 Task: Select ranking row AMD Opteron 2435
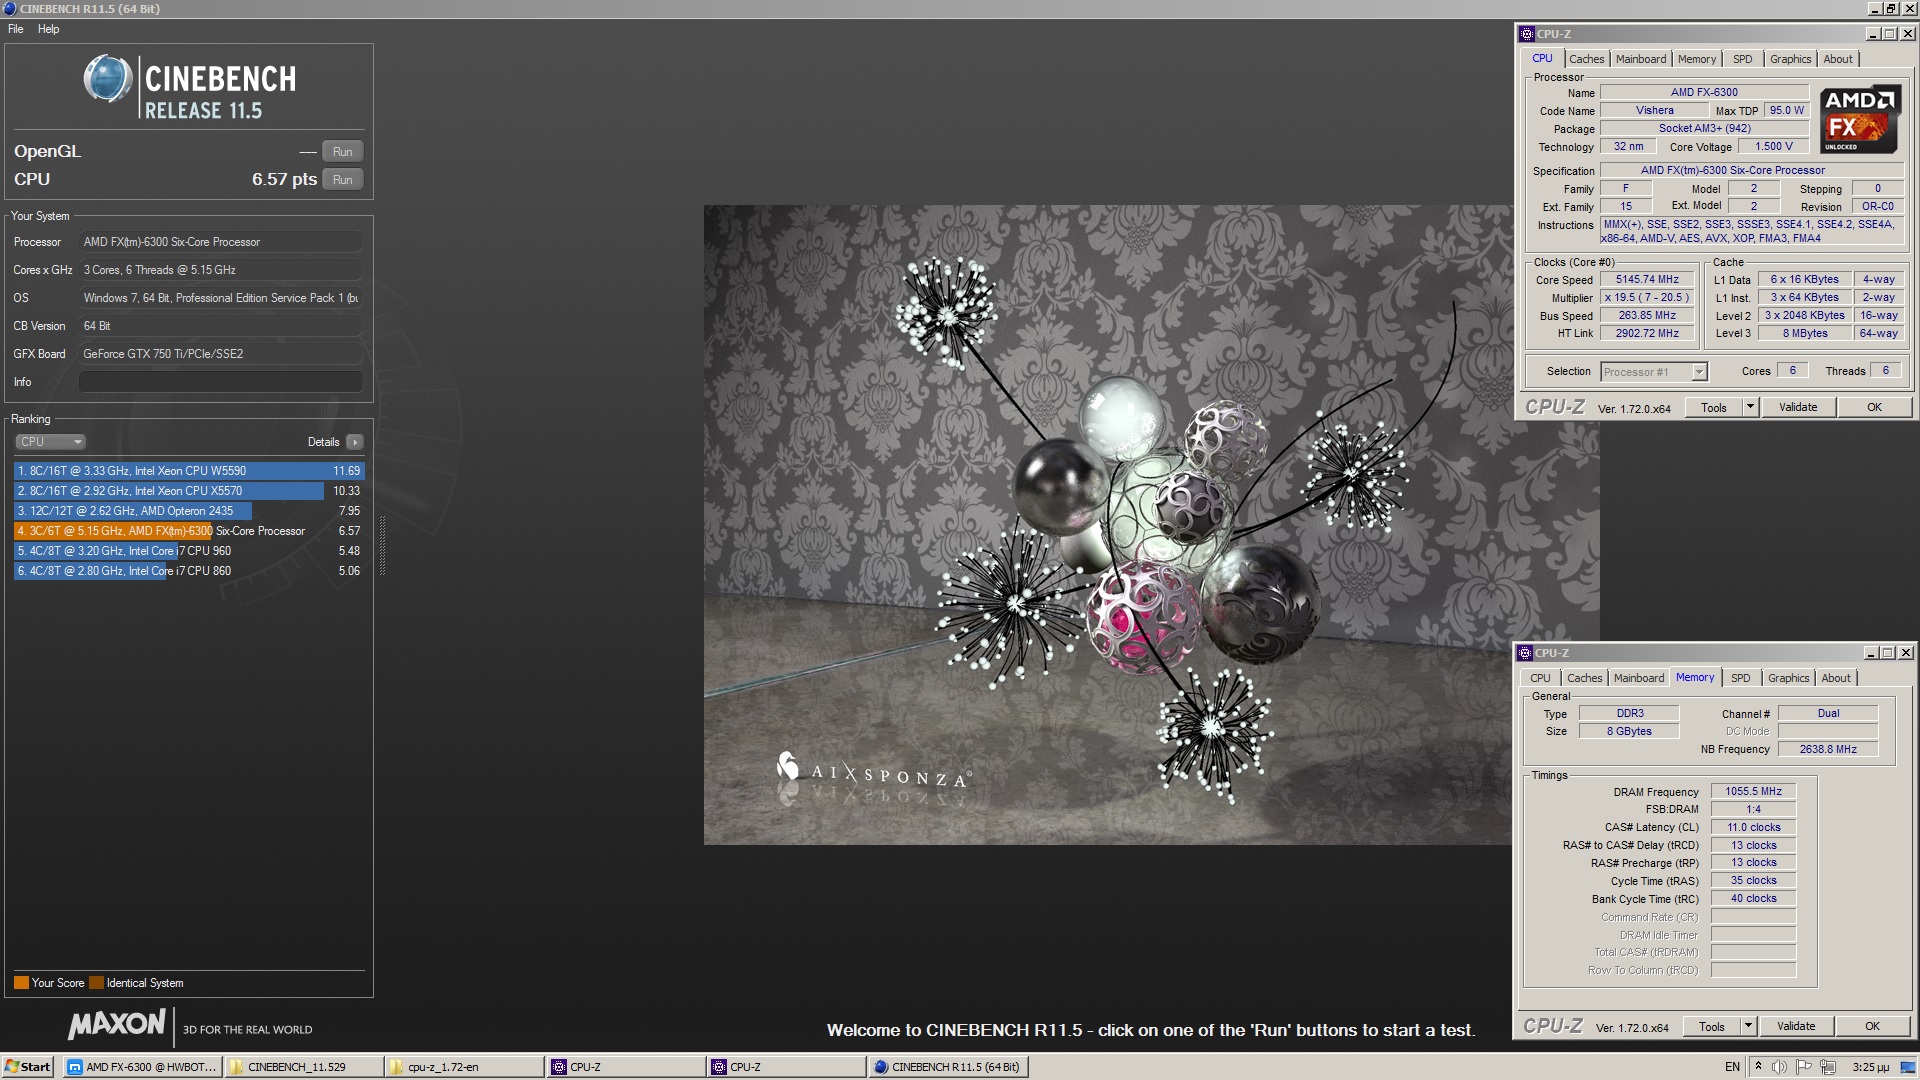(x=189, y=511)
